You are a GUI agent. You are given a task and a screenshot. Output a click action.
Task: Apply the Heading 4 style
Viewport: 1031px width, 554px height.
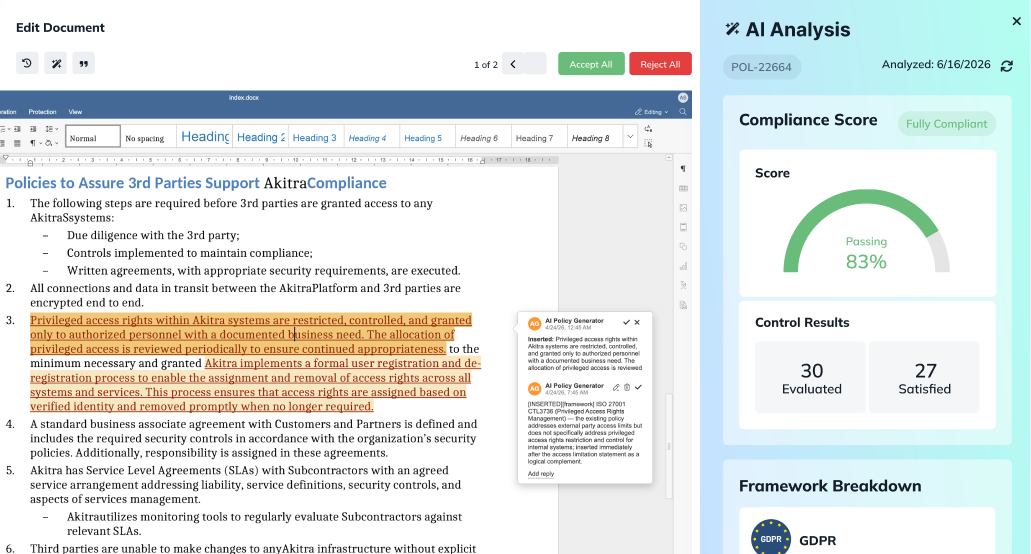coord(372,137)
